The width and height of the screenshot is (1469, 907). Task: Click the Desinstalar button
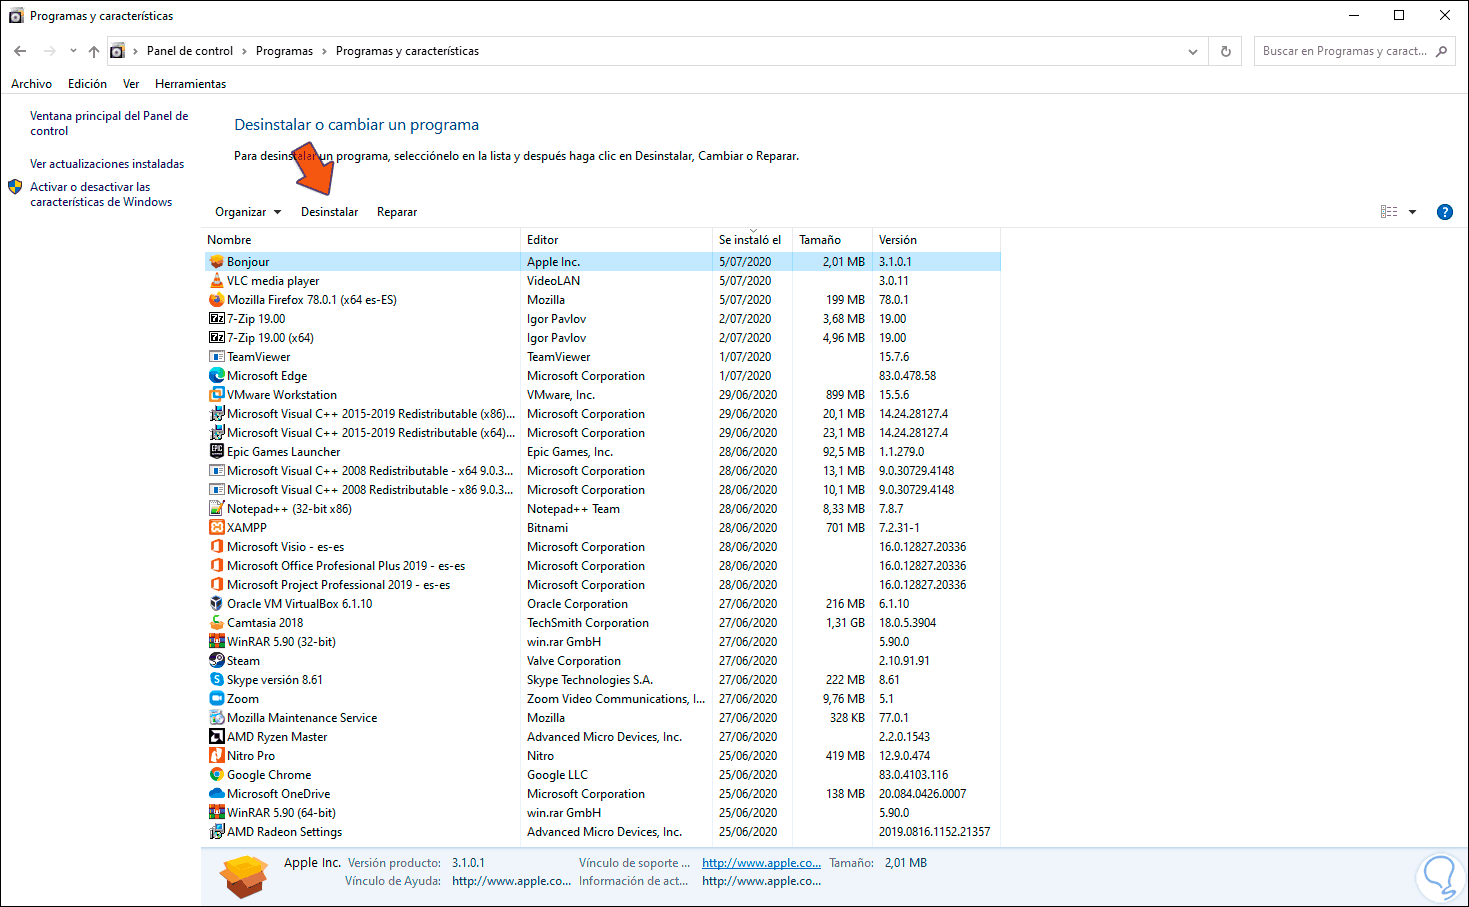tap(329, 212)
